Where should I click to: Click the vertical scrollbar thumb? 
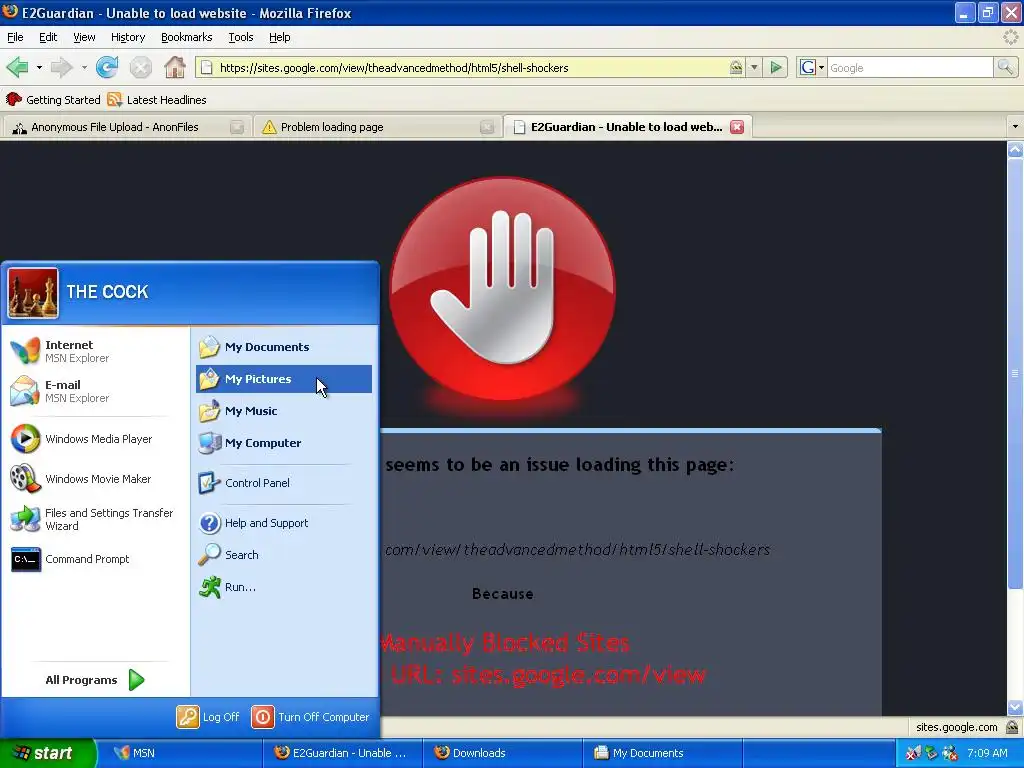click(x=1015, y=372)
